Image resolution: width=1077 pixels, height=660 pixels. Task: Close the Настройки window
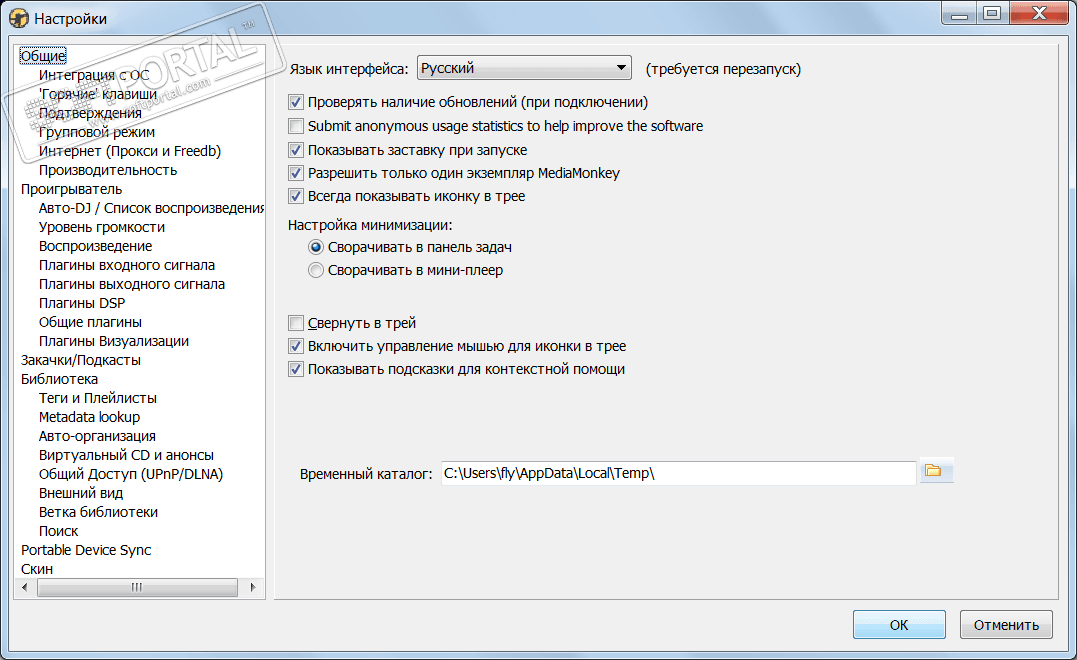click(1039, 13)
